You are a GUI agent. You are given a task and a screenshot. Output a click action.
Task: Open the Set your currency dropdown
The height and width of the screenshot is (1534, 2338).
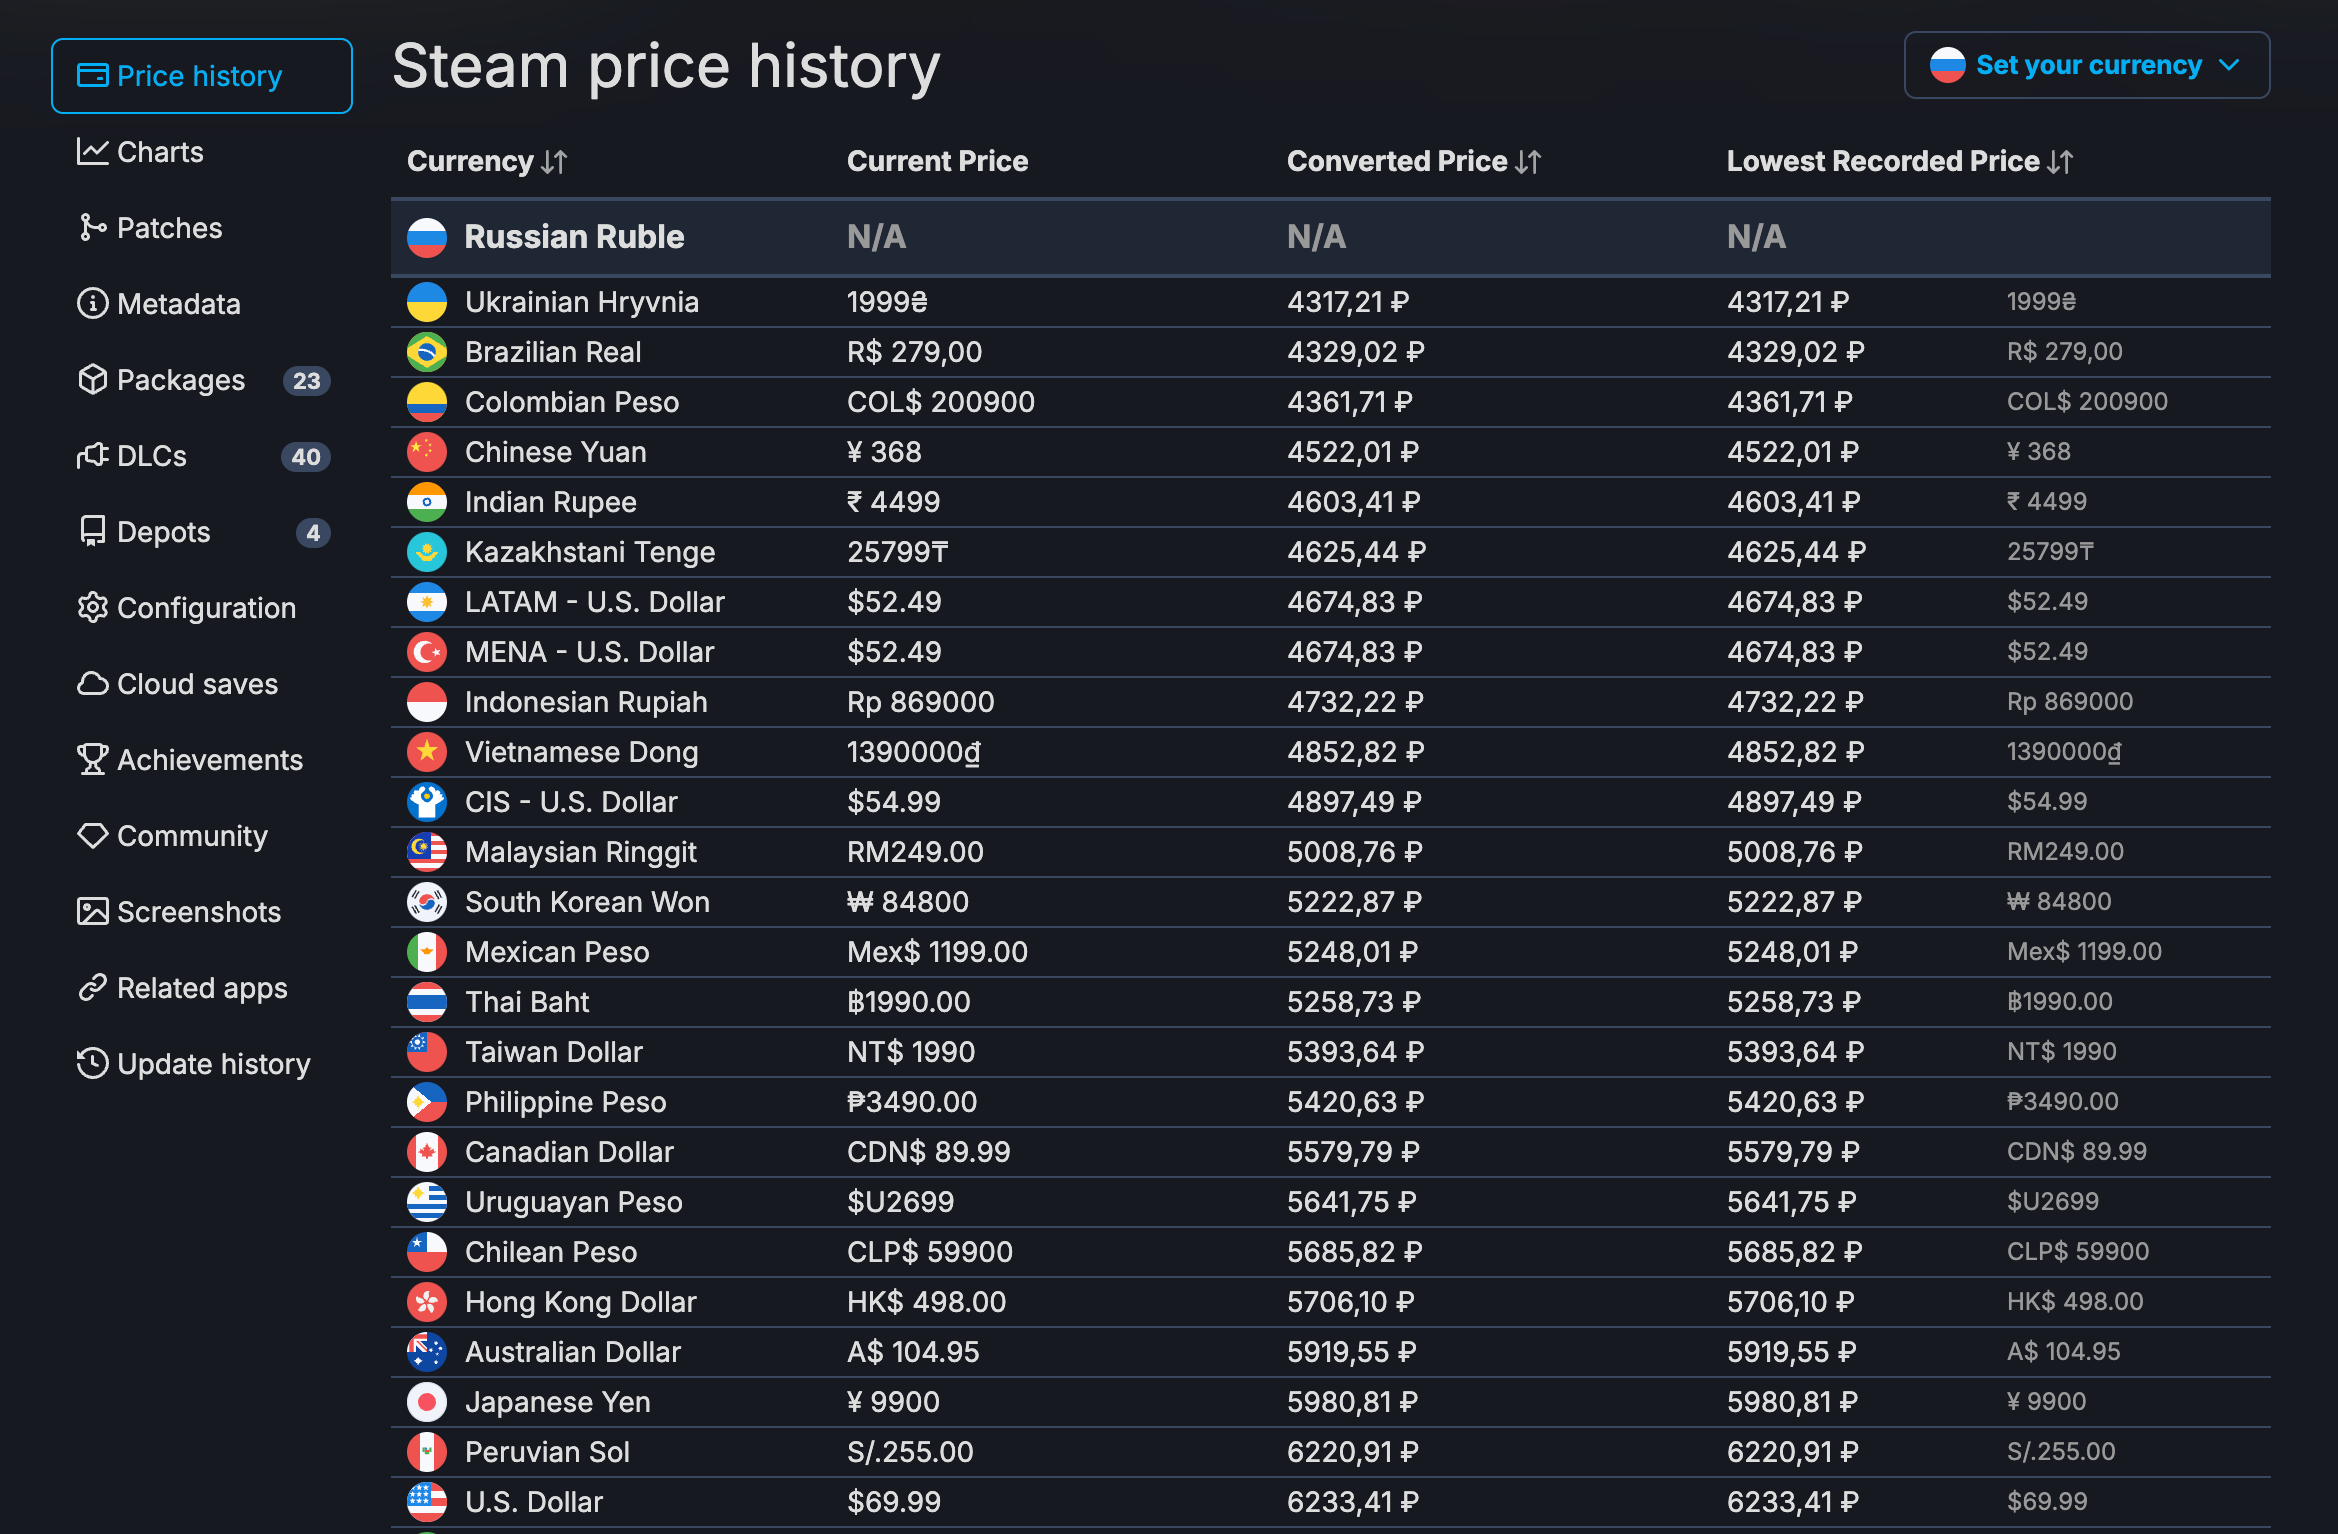[x=2086, y=66]
